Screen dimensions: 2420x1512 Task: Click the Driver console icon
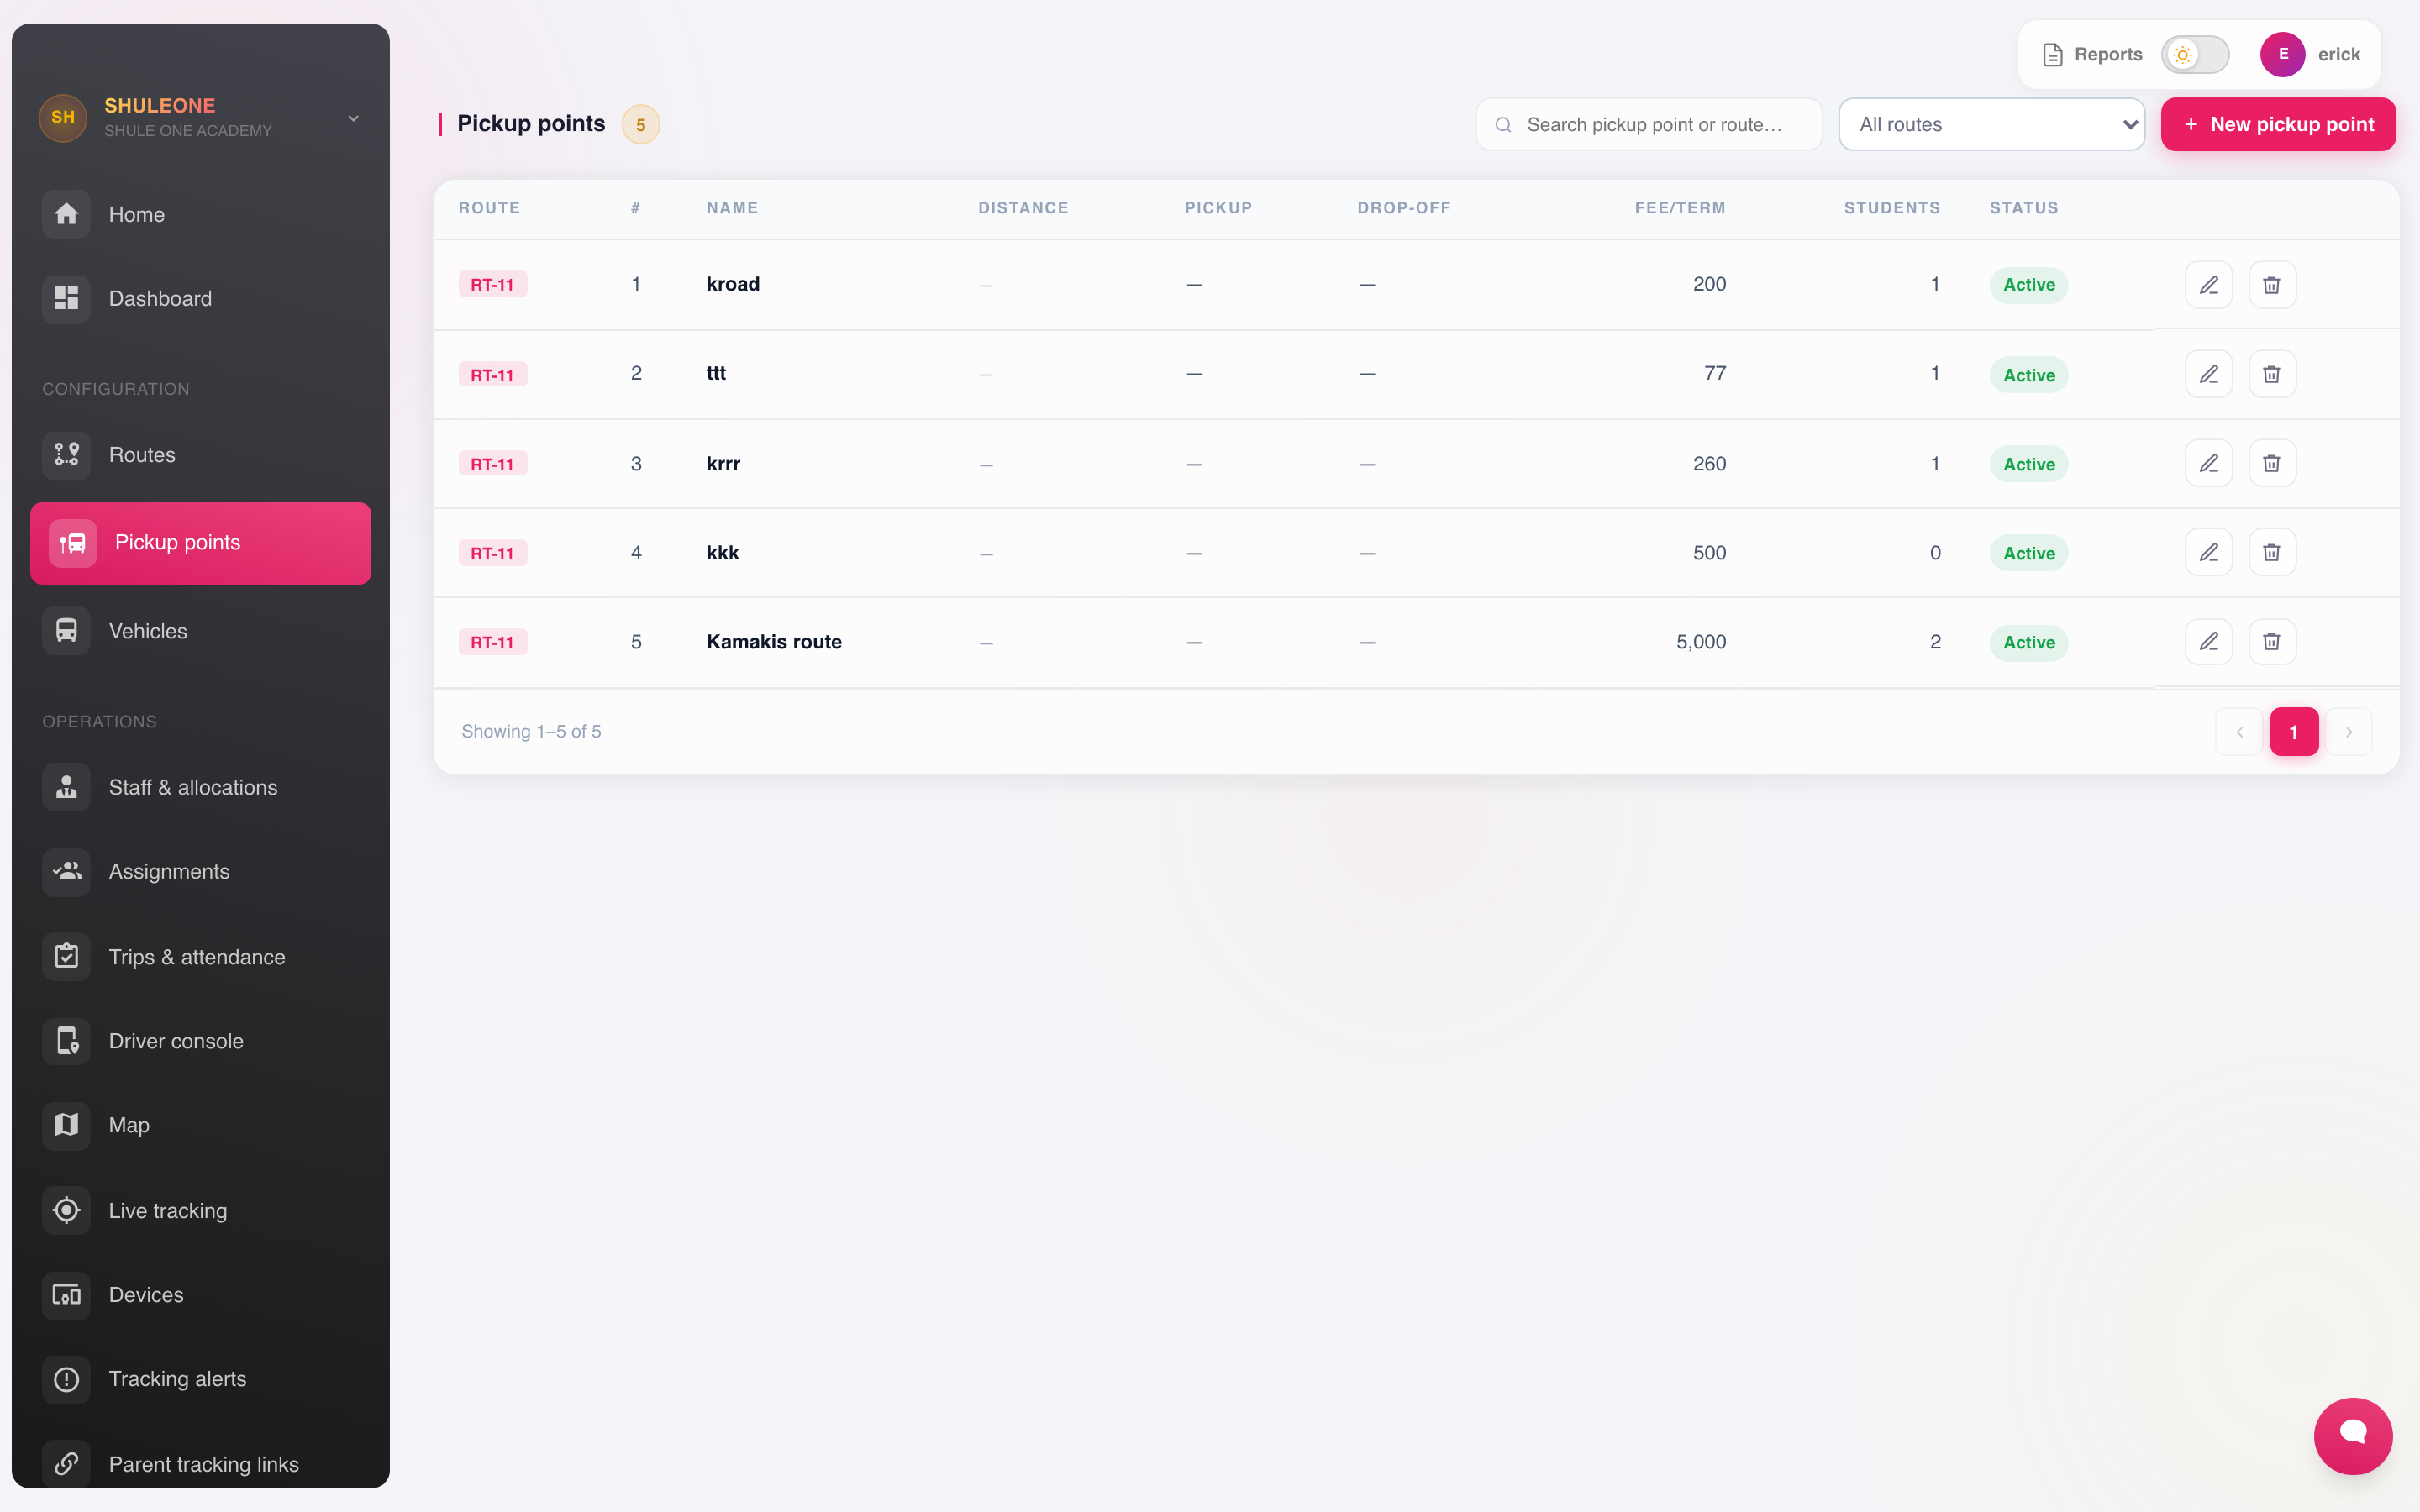(66, 1041)
